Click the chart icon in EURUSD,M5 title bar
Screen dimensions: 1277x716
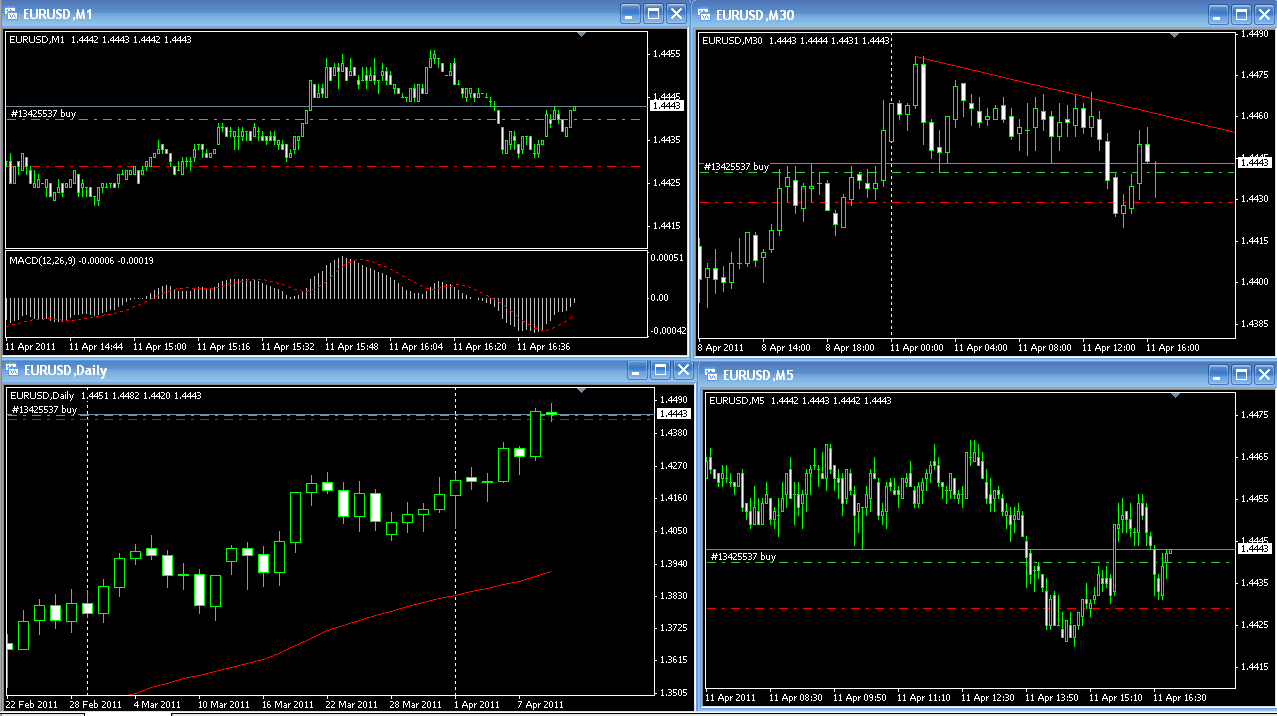(712, 375)
